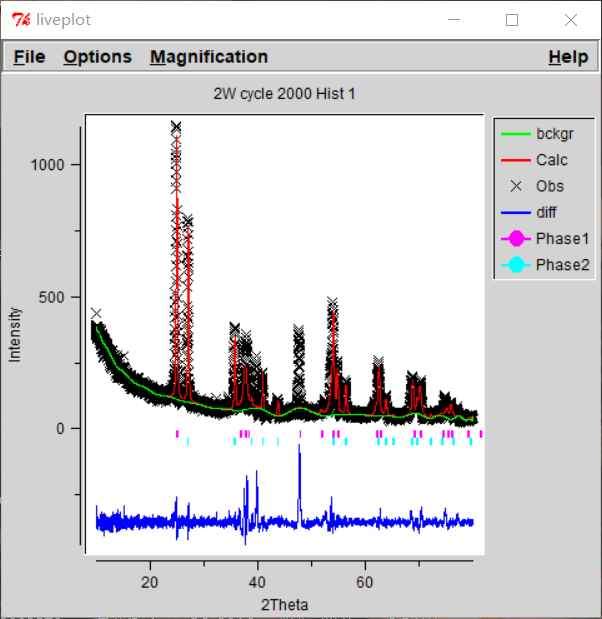Click the Intensity y-axis label
602x619 pixels.
coord(15,334)
